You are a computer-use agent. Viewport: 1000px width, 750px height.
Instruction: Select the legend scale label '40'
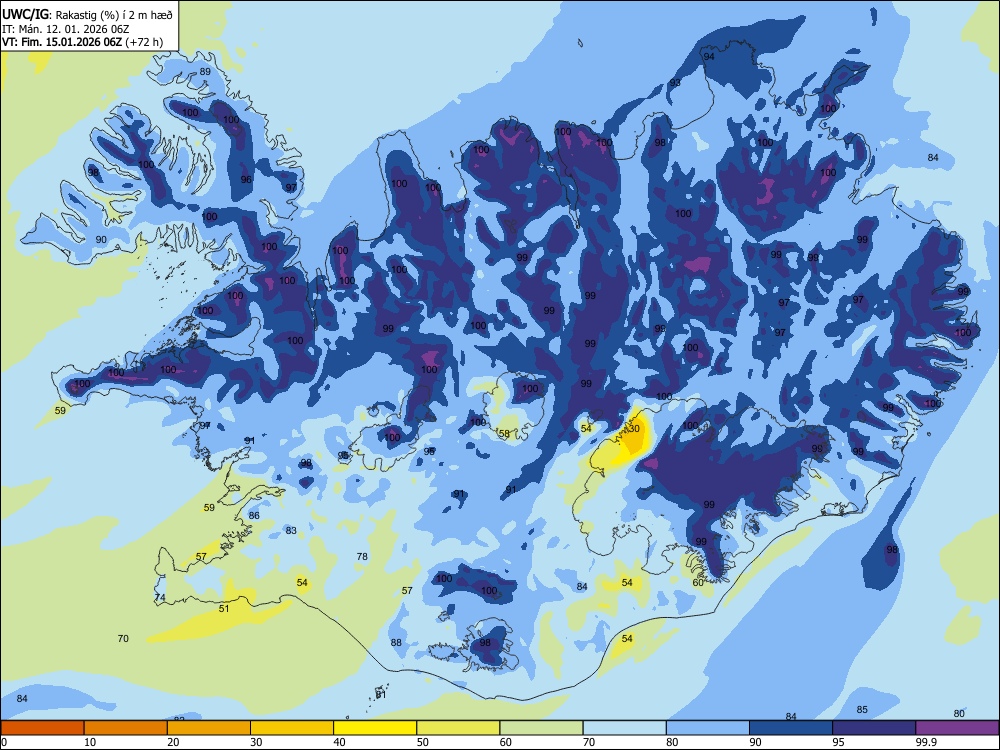tap(339, 742)
